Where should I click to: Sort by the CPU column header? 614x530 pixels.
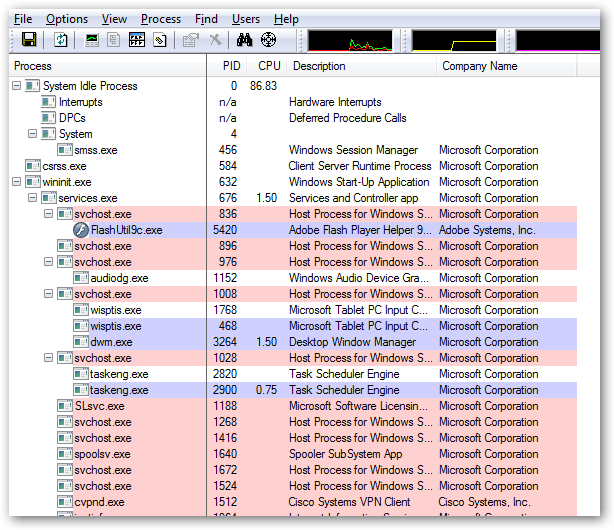[x=269, y=66]
